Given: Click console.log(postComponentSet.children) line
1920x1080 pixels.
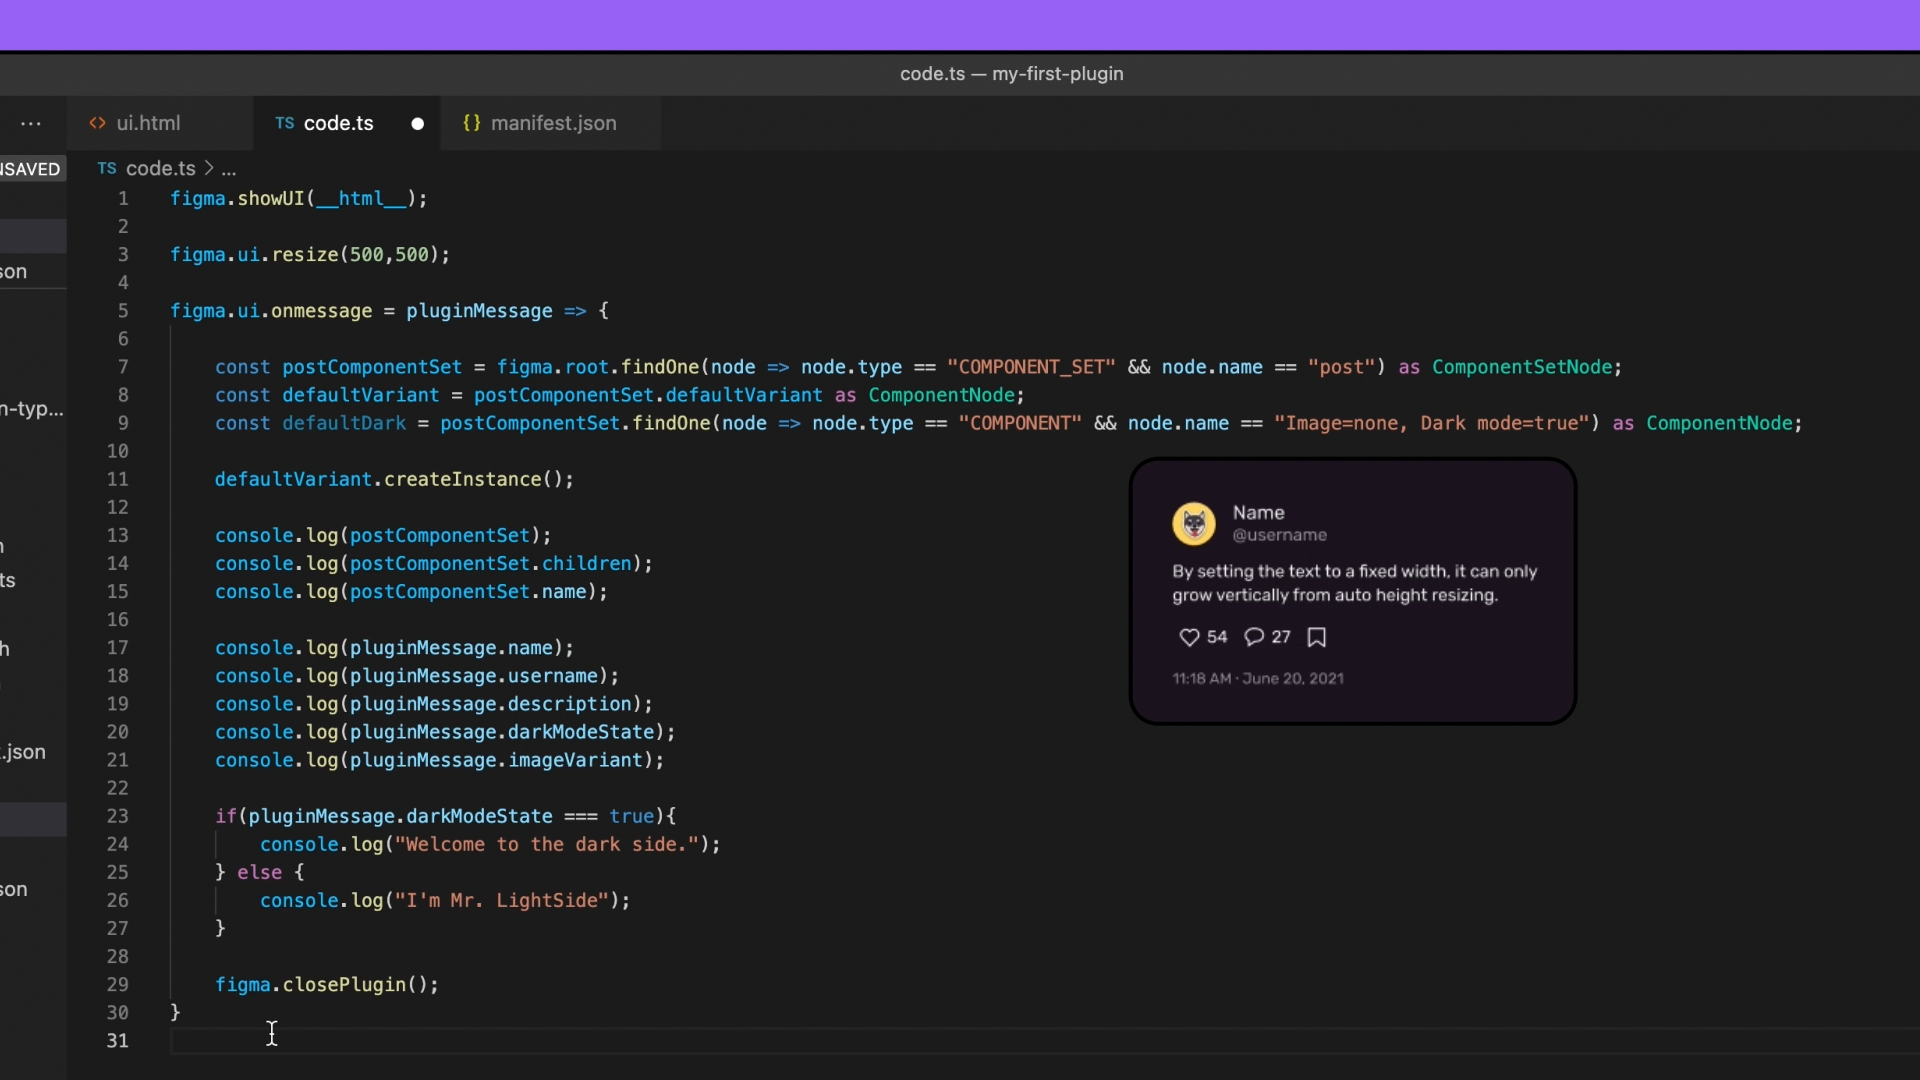Looking at the screenshot, I should (434, 564).
